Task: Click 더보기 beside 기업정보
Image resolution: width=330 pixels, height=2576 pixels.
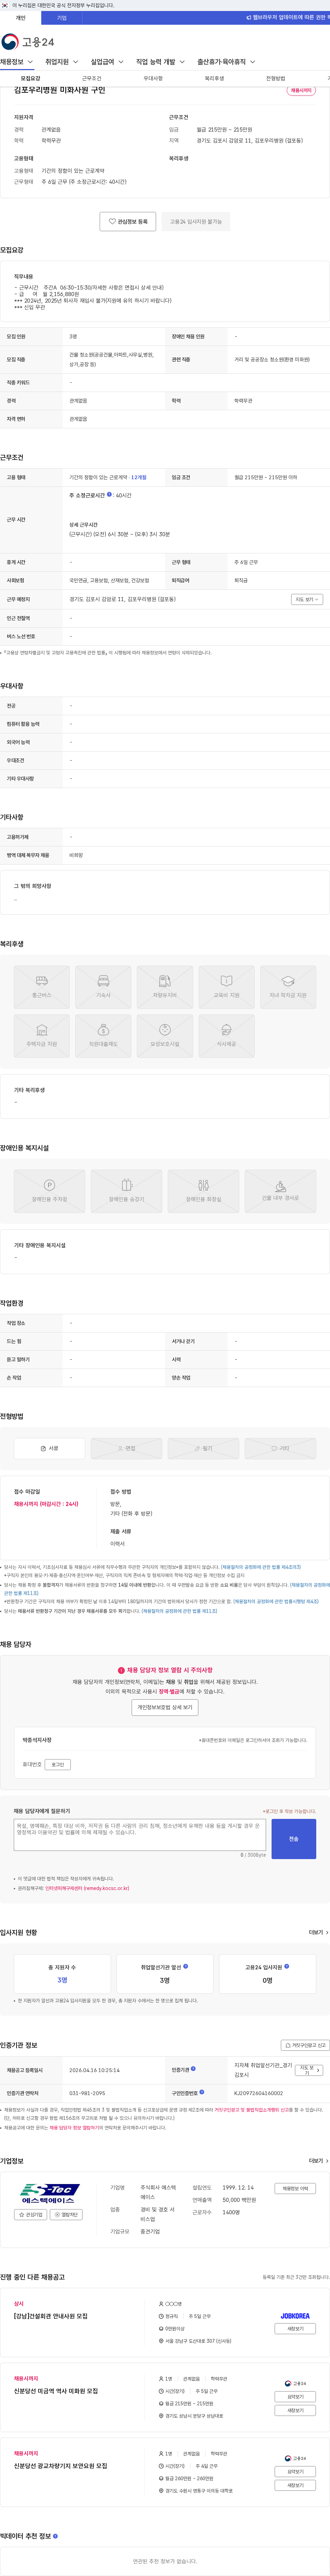Action: [318, 2161]
